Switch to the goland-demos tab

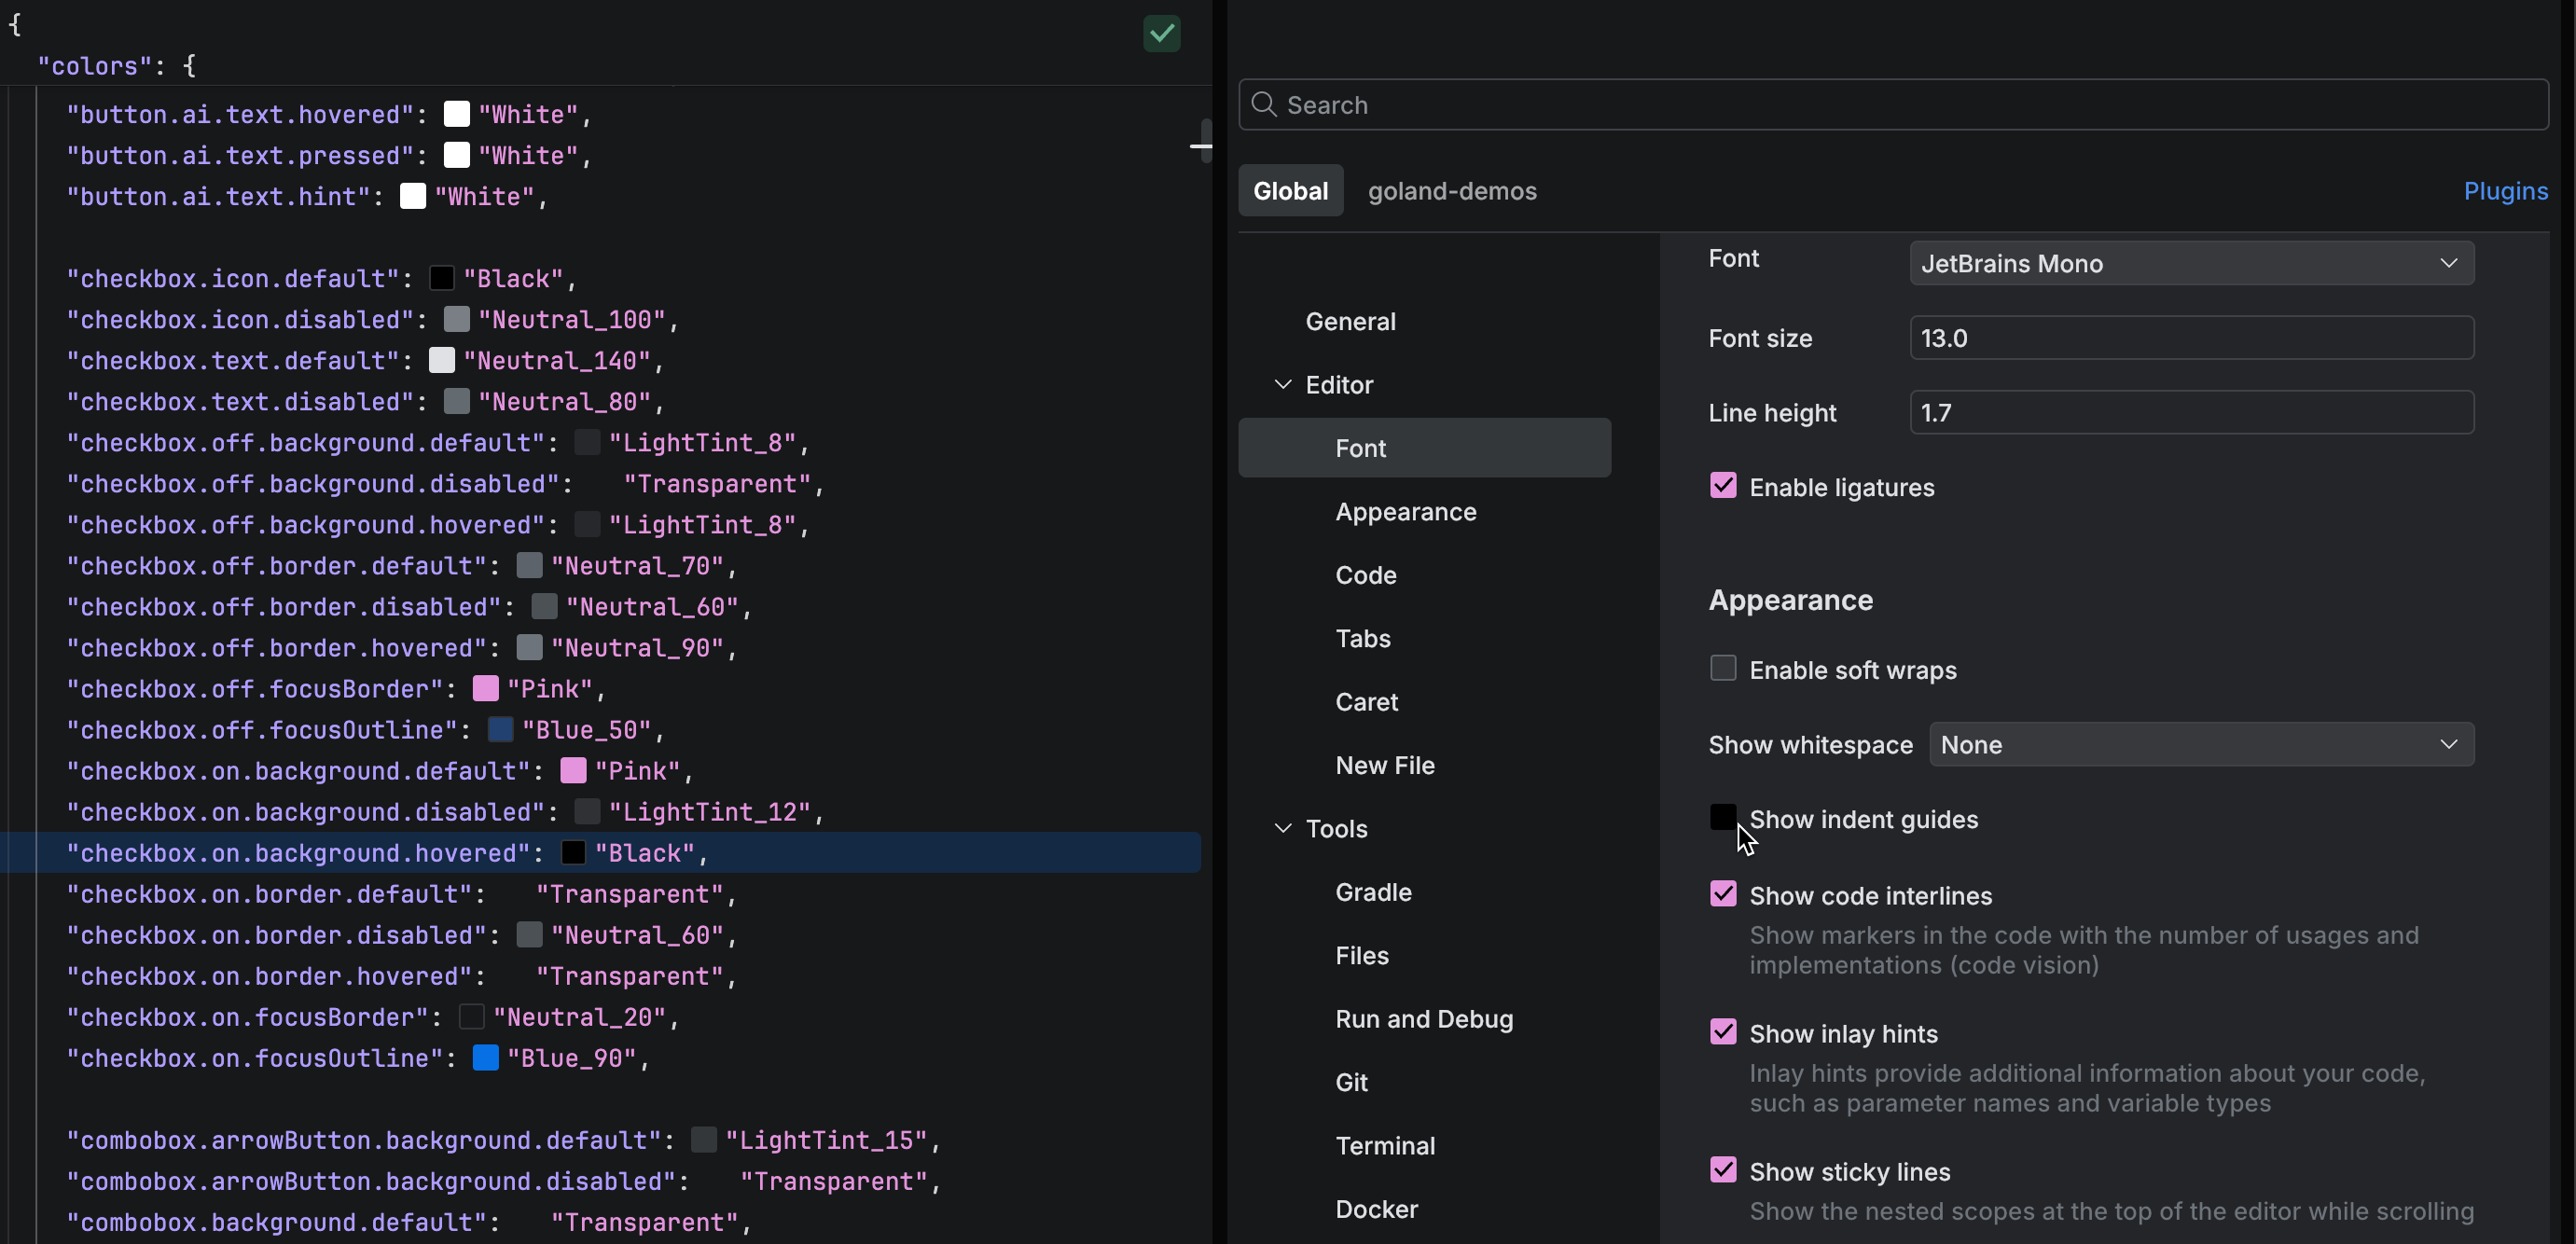(1452, 191)
